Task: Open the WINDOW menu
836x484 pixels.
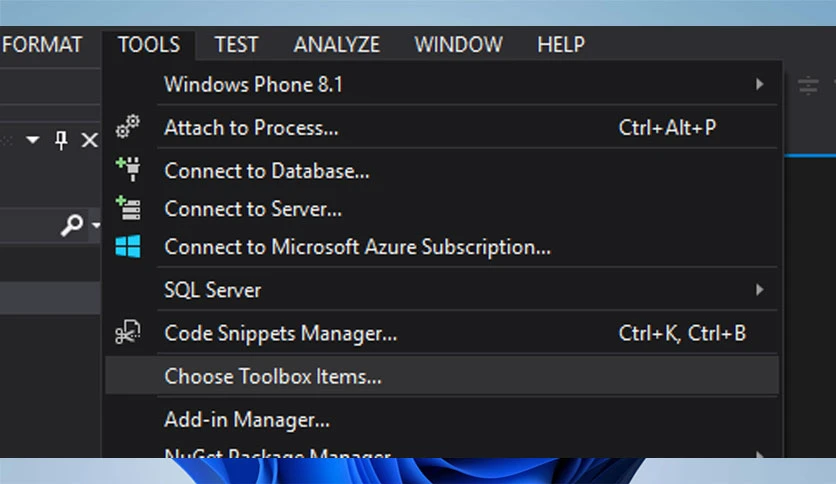Action: point(459,44)
